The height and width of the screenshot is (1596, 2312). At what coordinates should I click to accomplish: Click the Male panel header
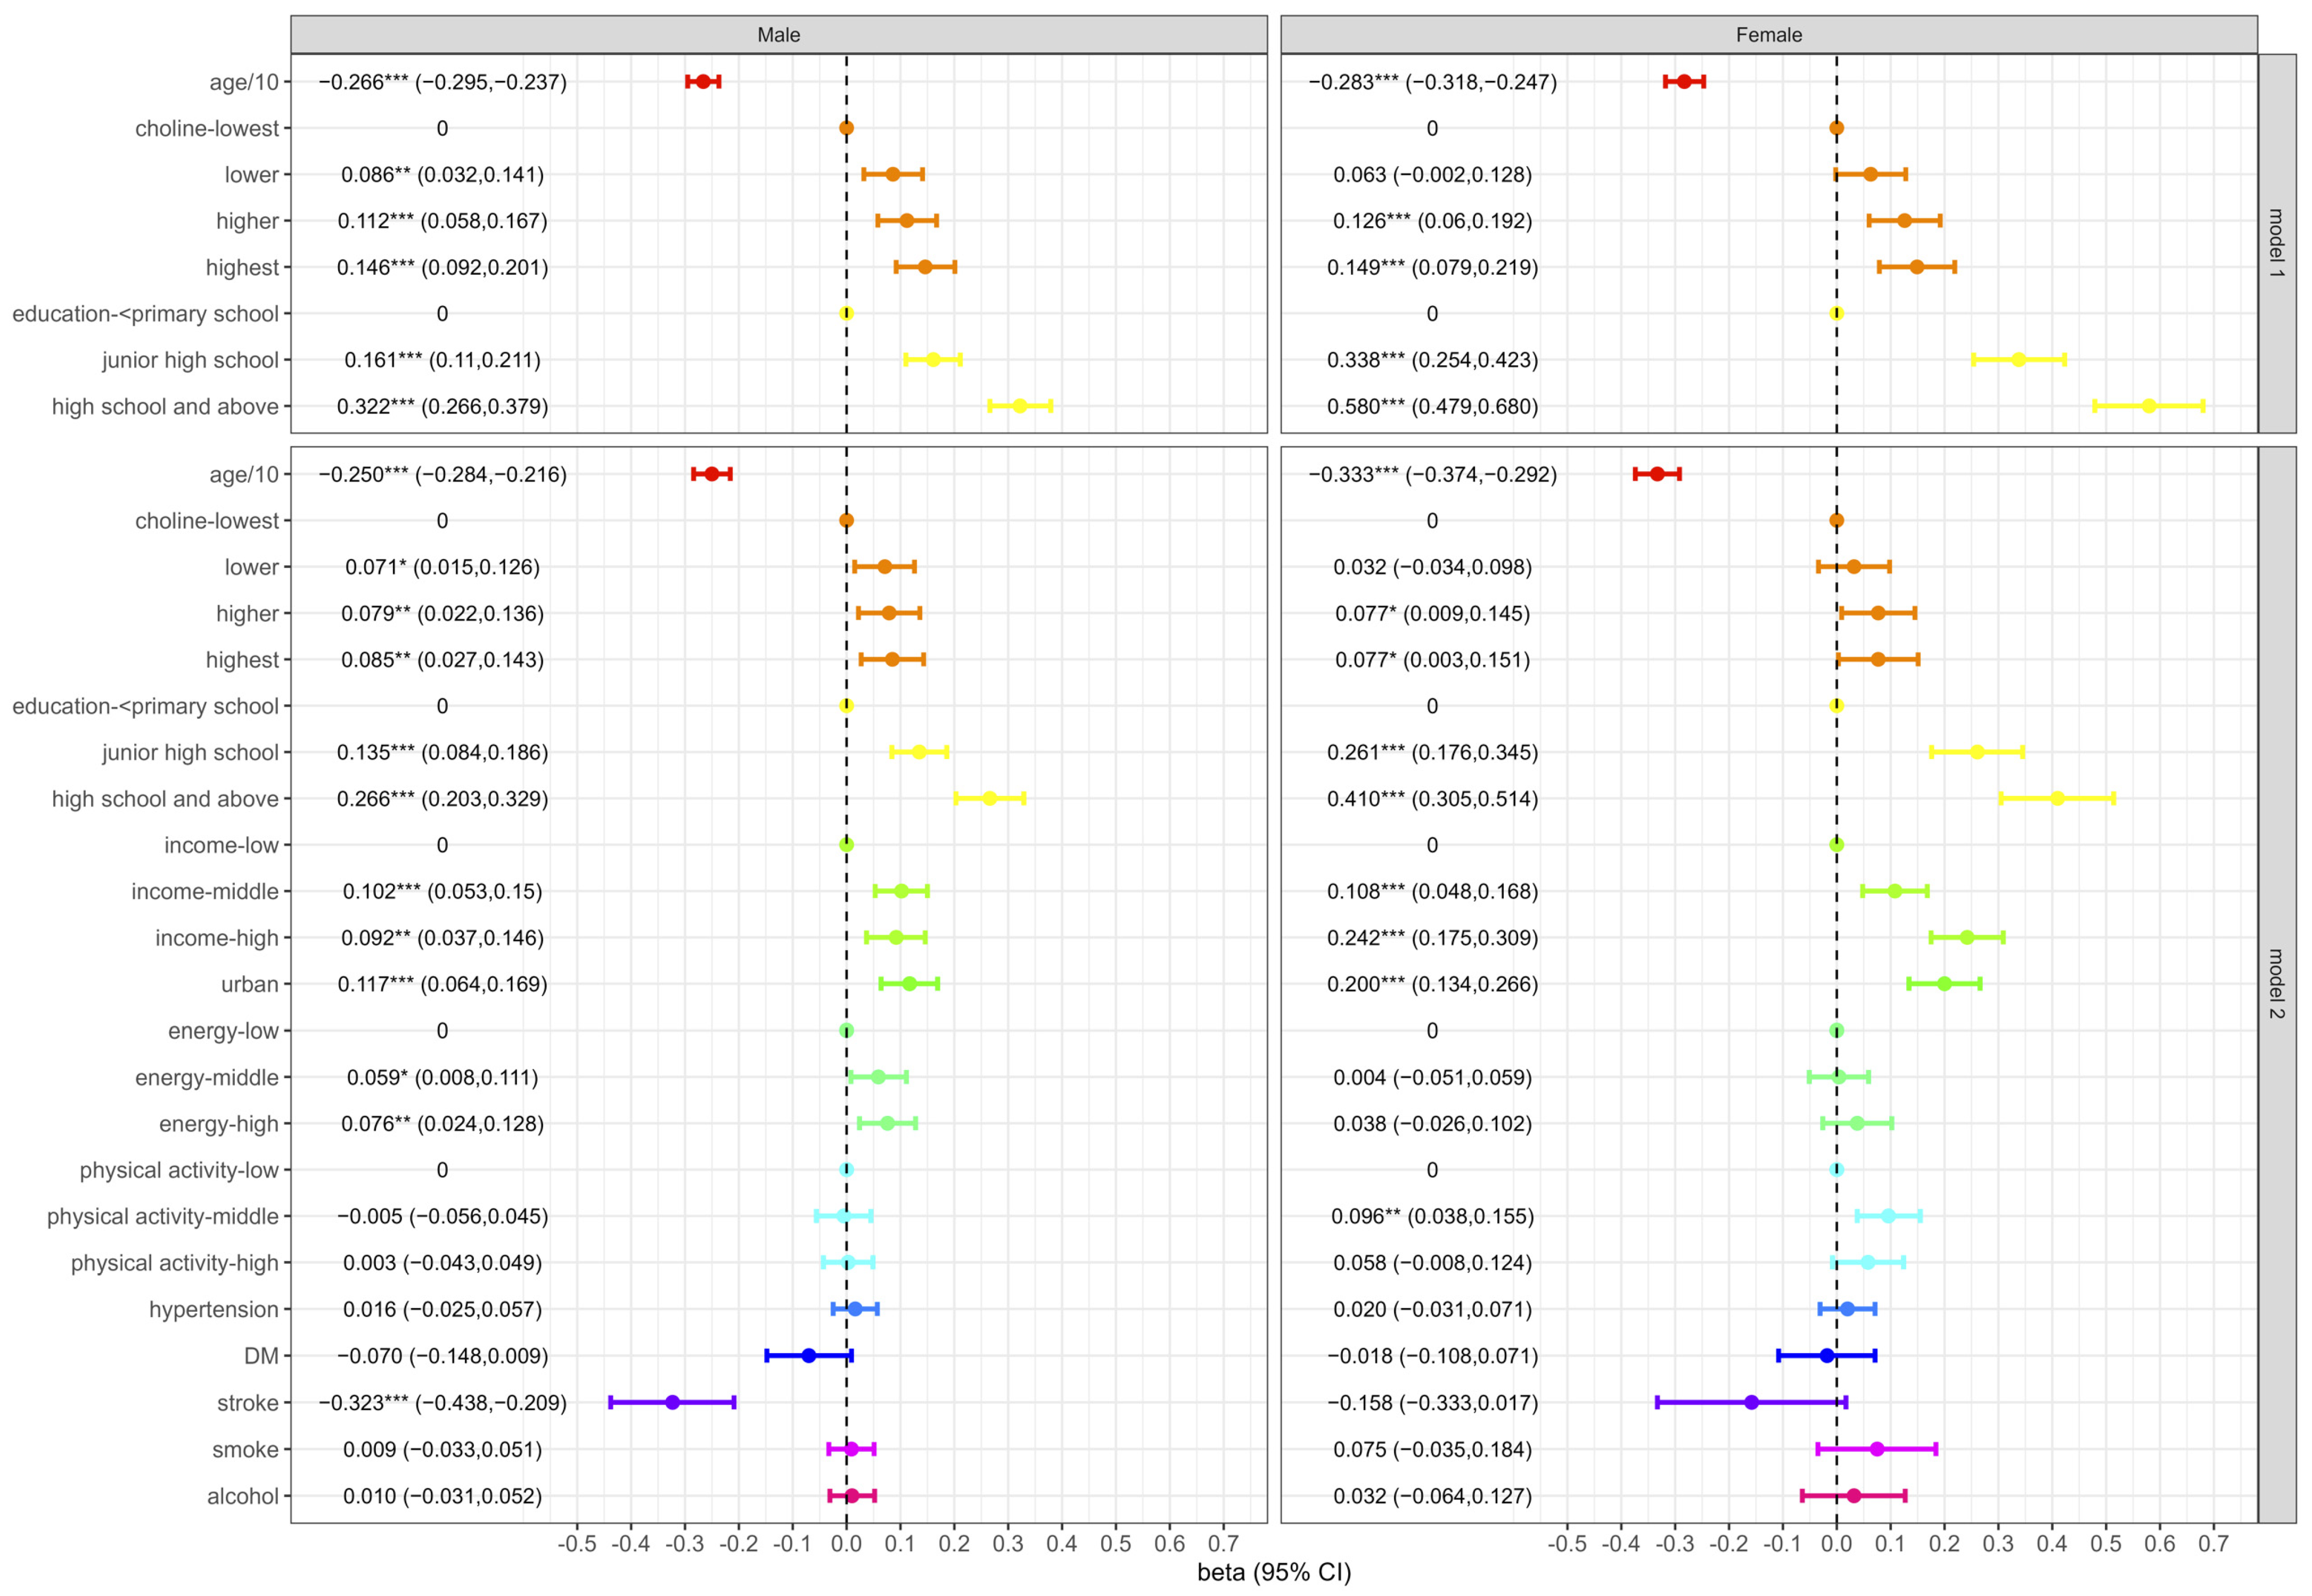click(778, 35)
